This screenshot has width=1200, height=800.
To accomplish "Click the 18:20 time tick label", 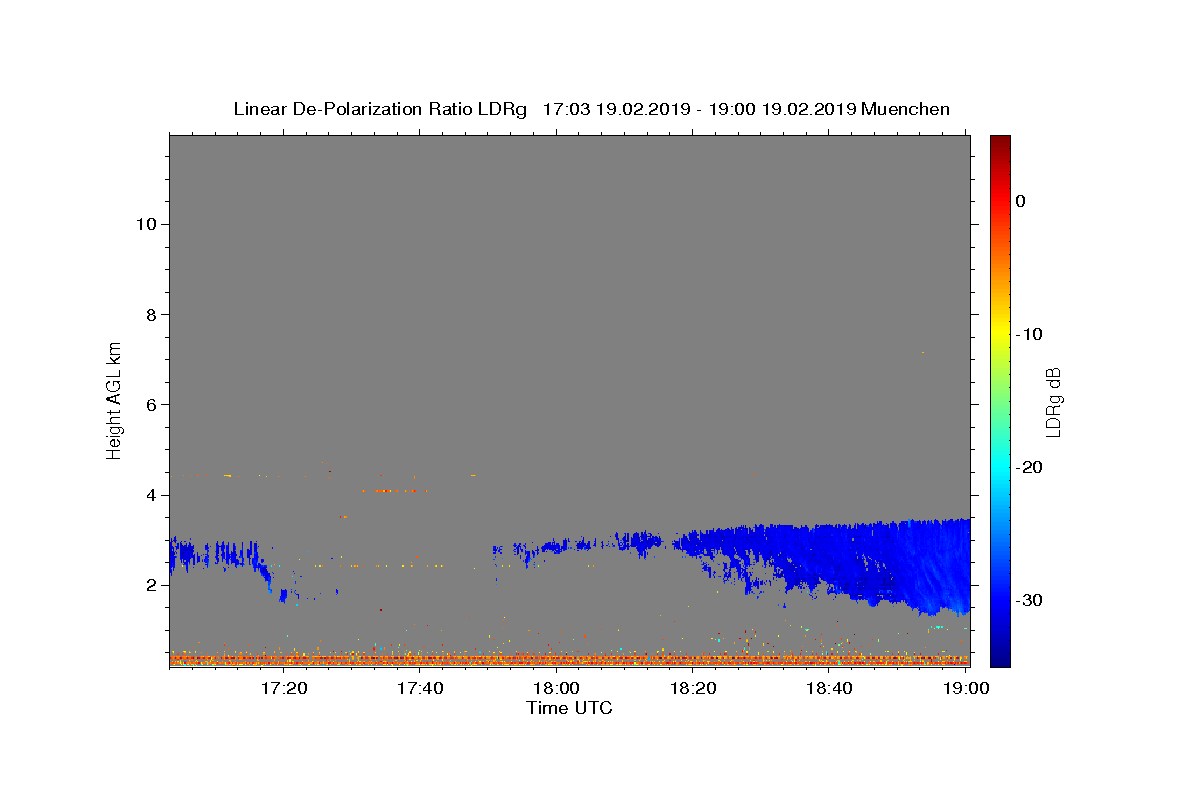I will [x=692, y=689].
